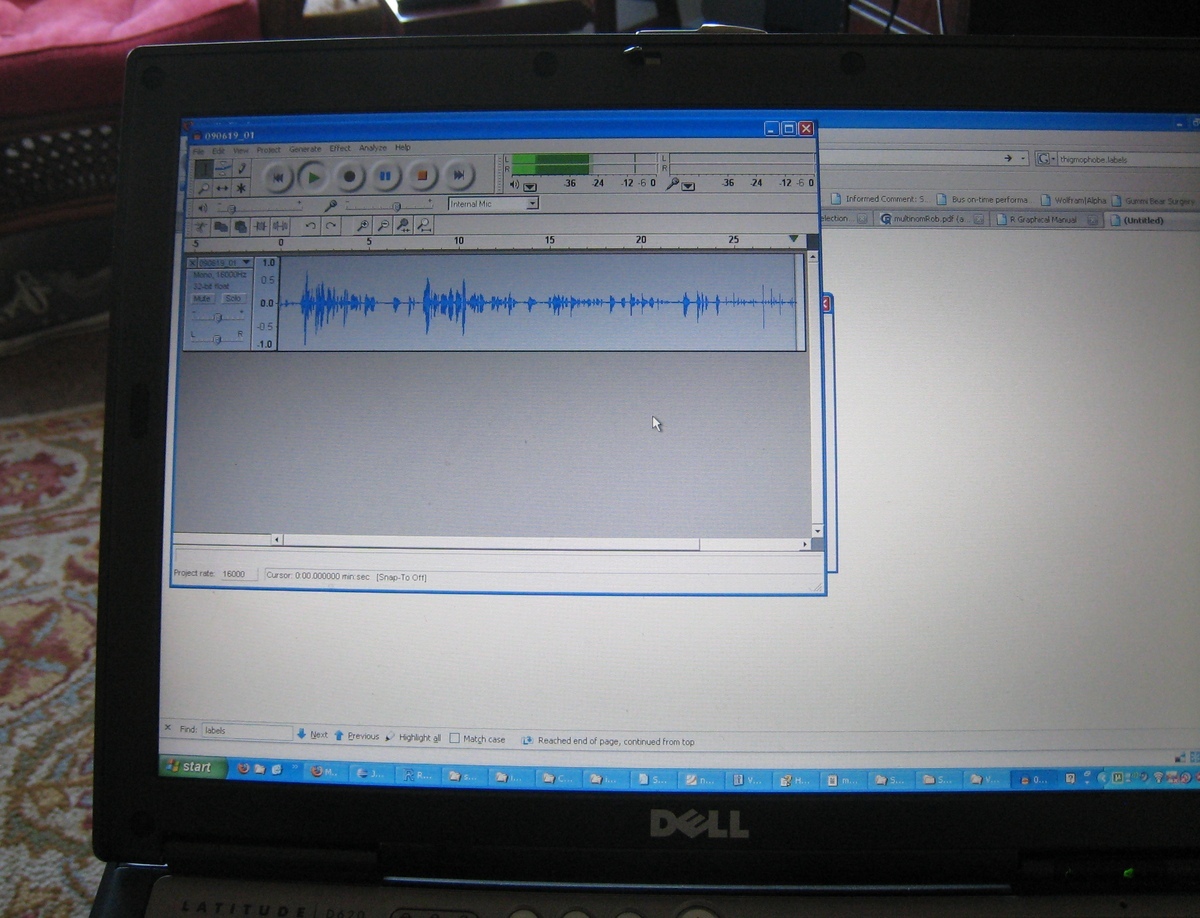Toggle the track Solo button

point(233,298)
